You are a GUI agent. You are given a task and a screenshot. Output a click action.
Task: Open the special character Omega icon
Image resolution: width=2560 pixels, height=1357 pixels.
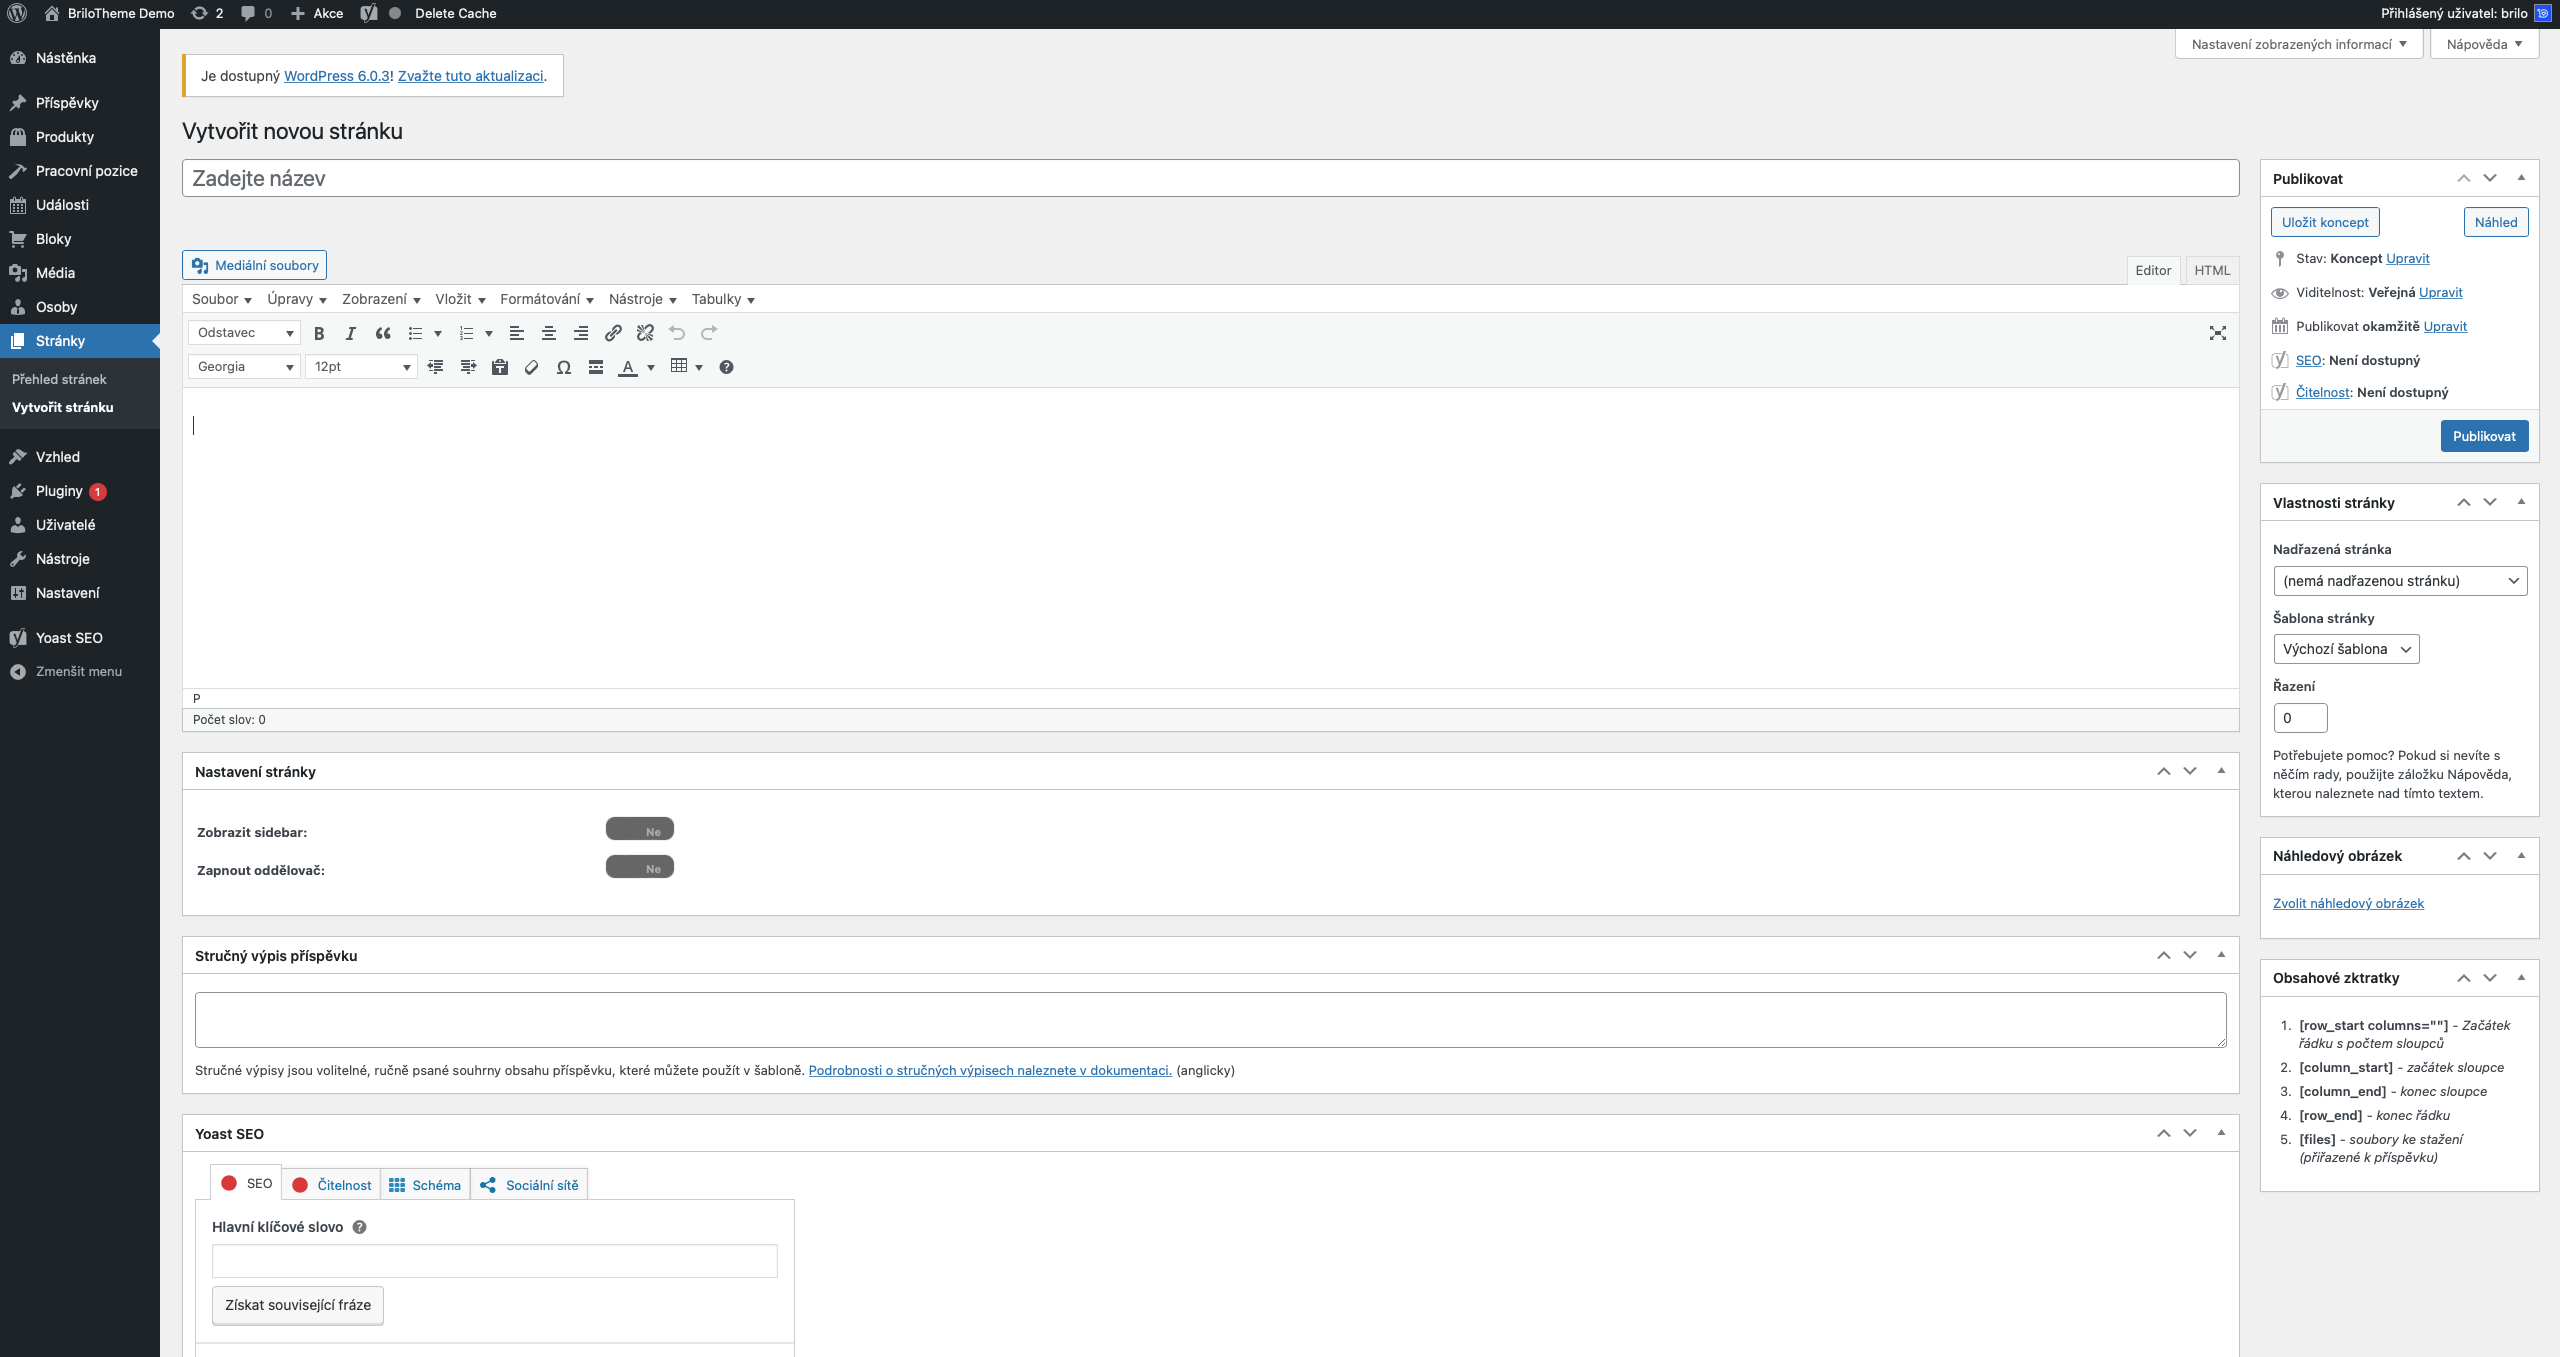click(564, 367)
